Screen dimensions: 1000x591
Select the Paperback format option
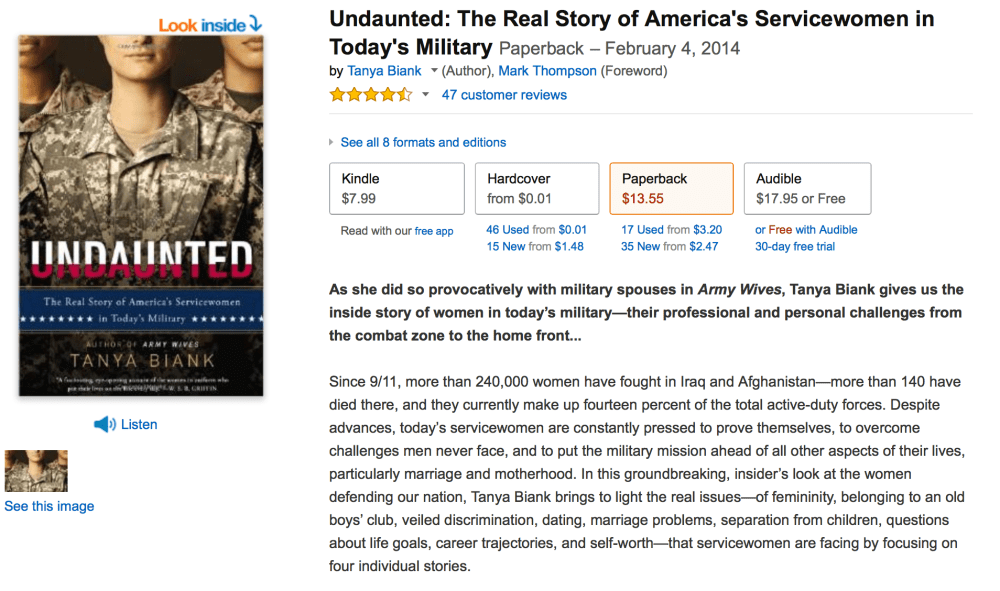coord(671,188)
